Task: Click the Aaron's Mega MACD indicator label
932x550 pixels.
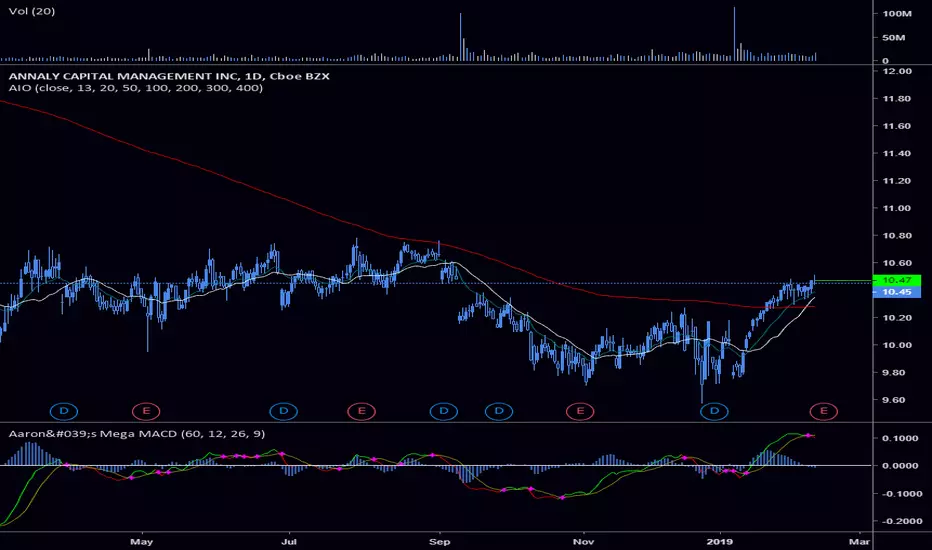Action: pyautogui.click(x=137, y=434)
